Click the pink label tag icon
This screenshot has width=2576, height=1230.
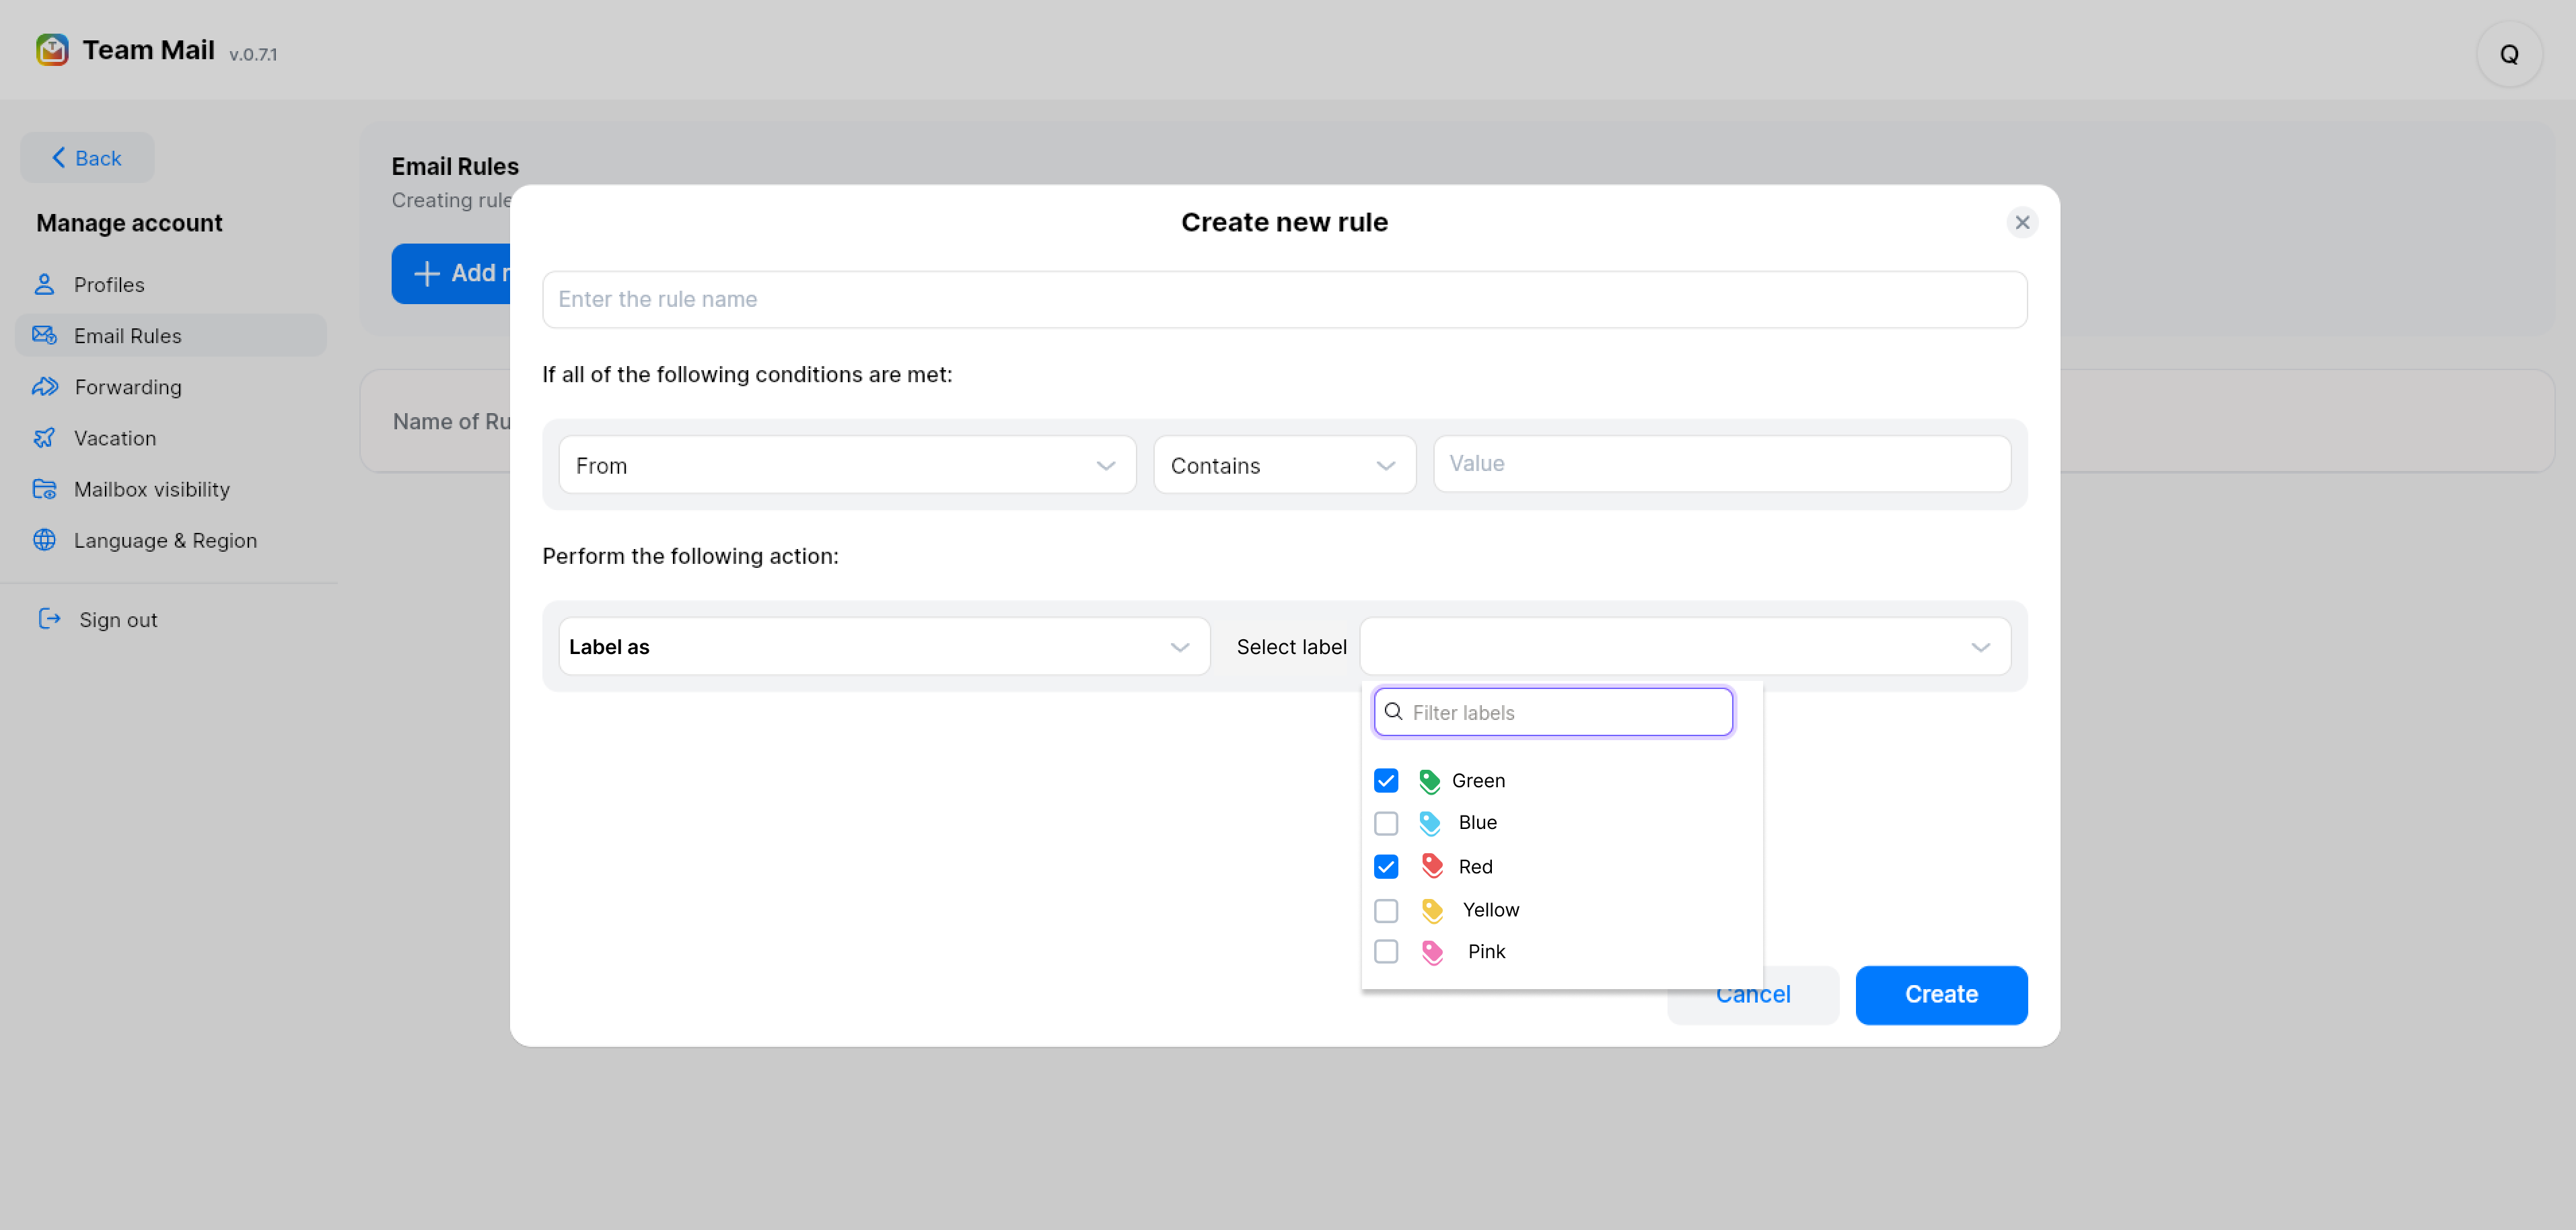pos(1432,952)
